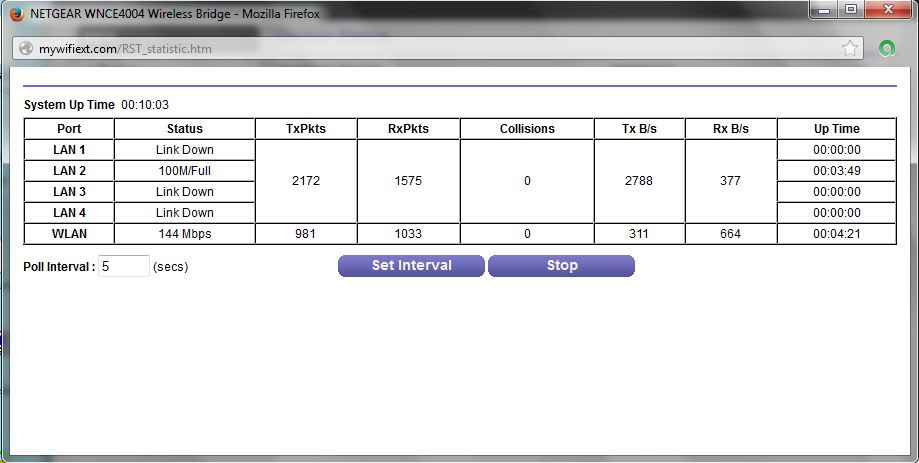The image size is (919, 463).
Task: Click the Set Interval button
Action: [411, 265]
